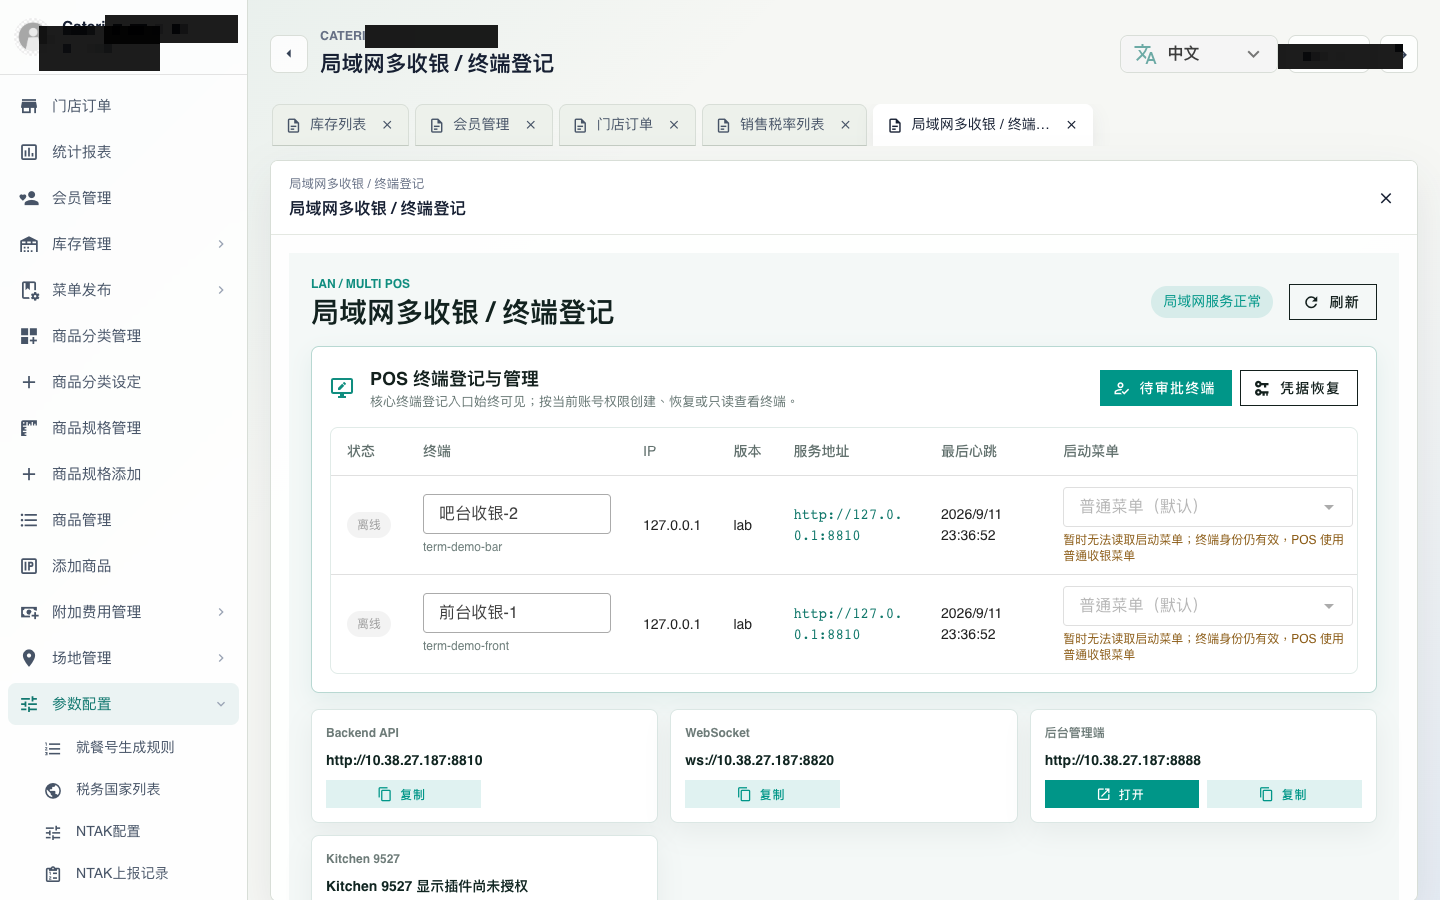The width and height of the screenshot is (1440, 900).
Task: Click the 税务国家列表 globe icon
Action: point(53,790)
